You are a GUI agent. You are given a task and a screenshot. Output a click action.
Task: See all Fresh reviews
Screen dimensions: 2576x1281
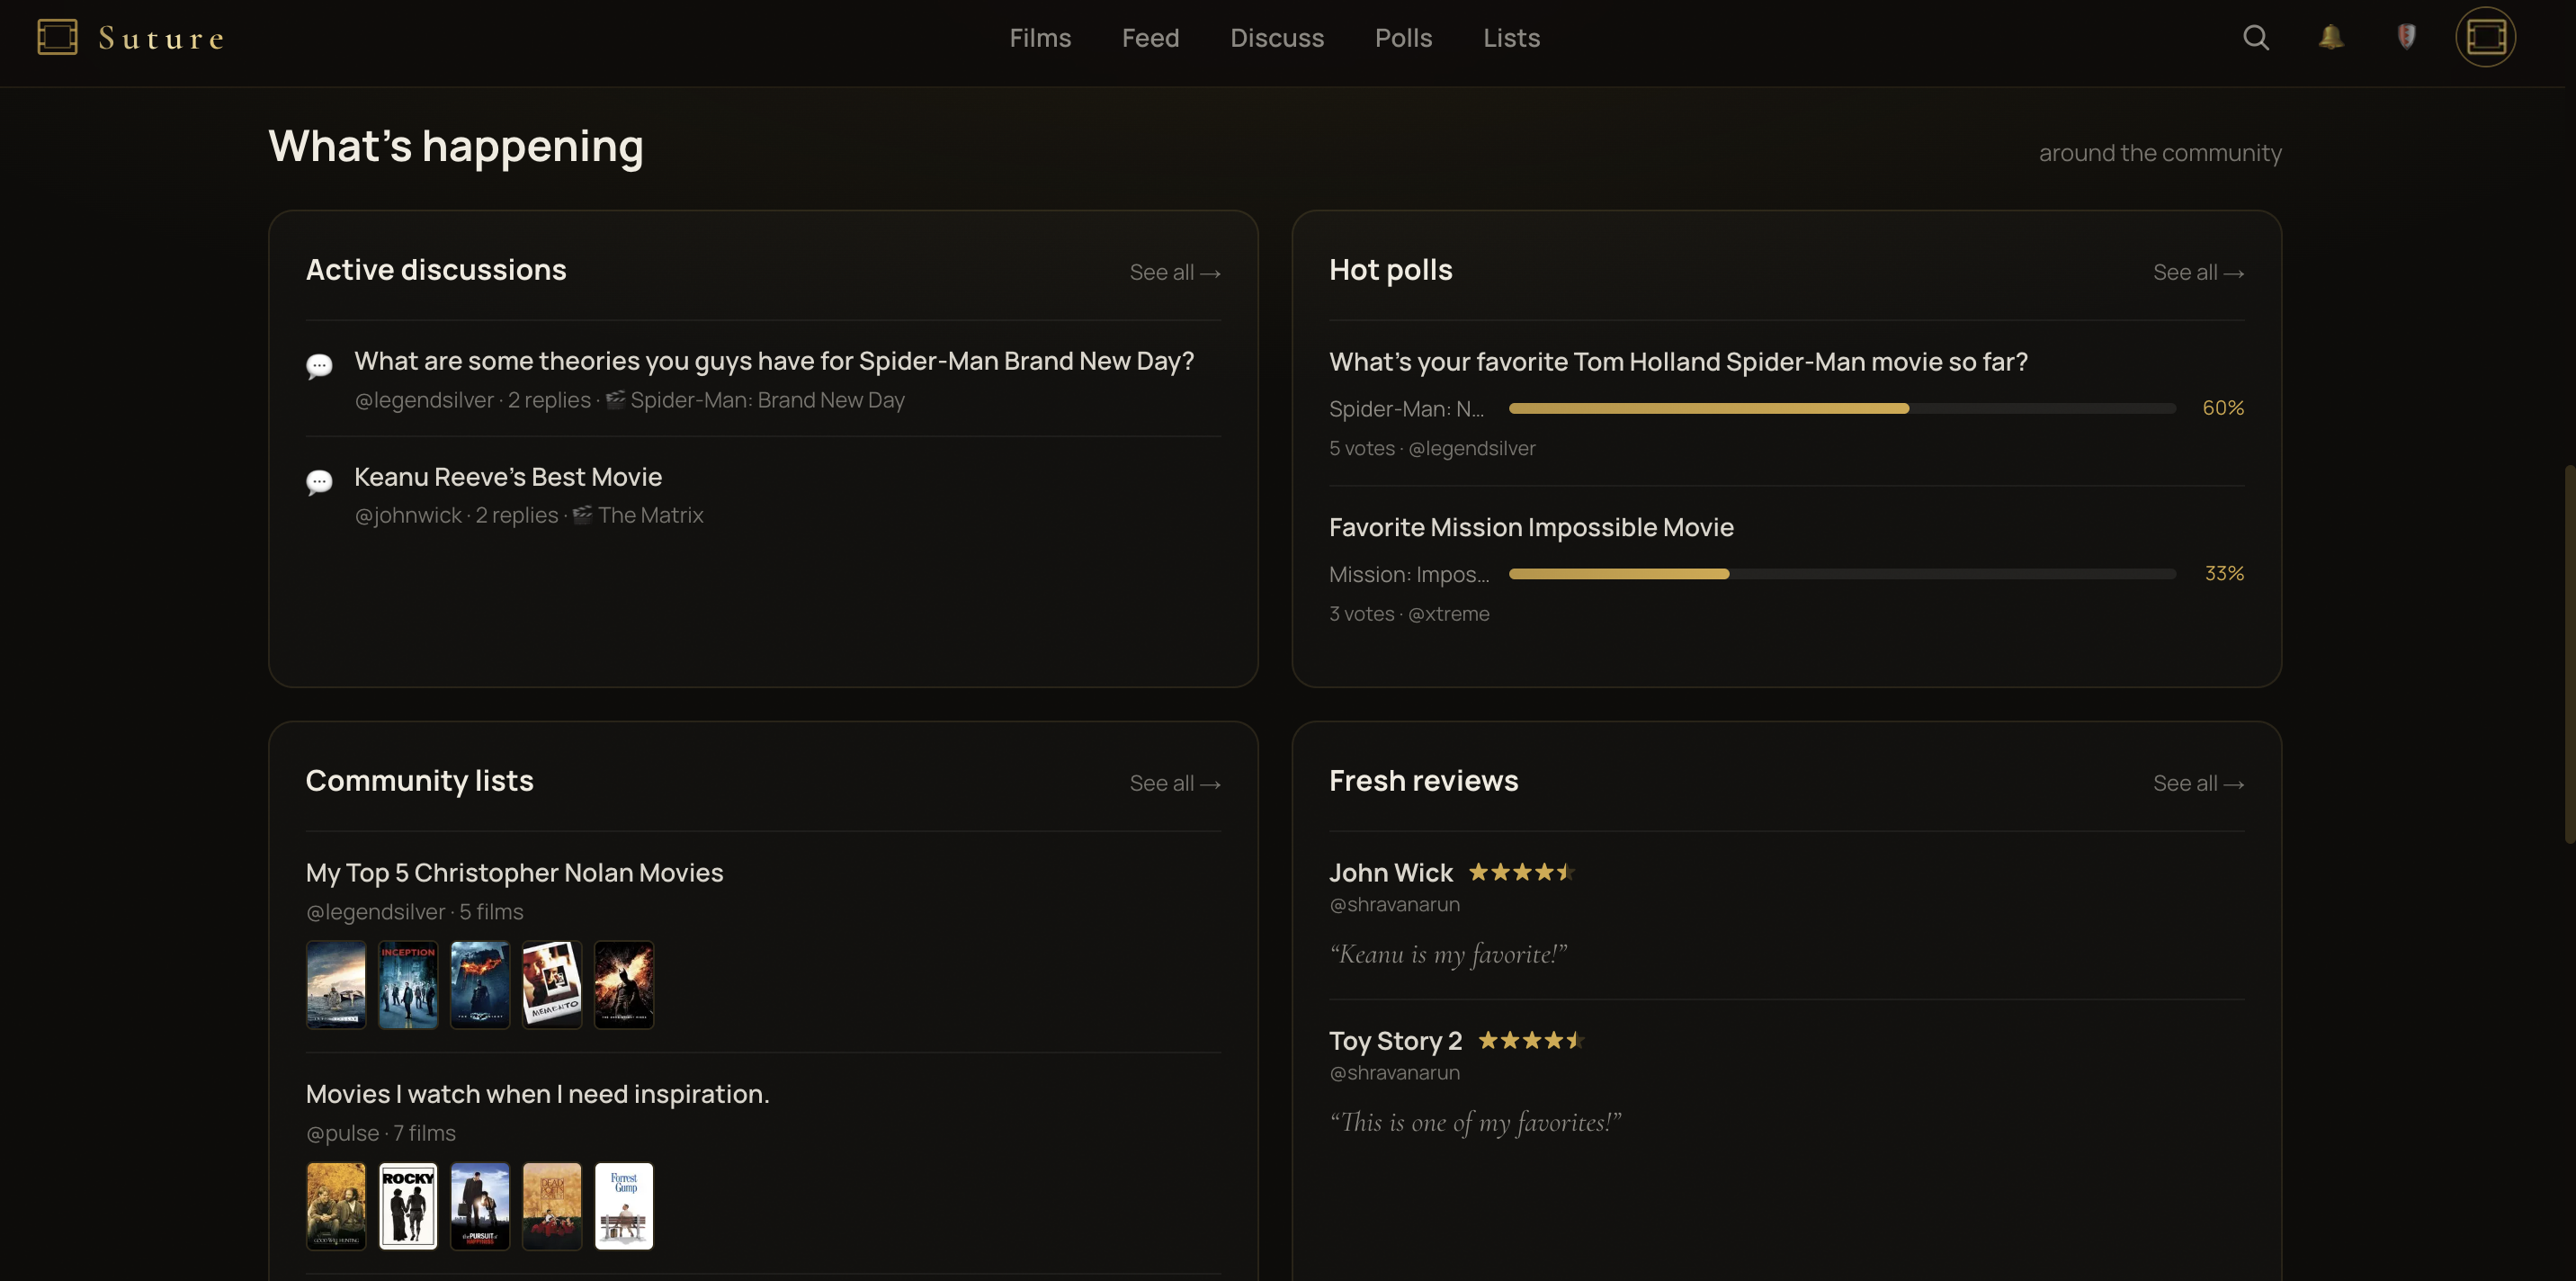click(x=2198, y=783)
